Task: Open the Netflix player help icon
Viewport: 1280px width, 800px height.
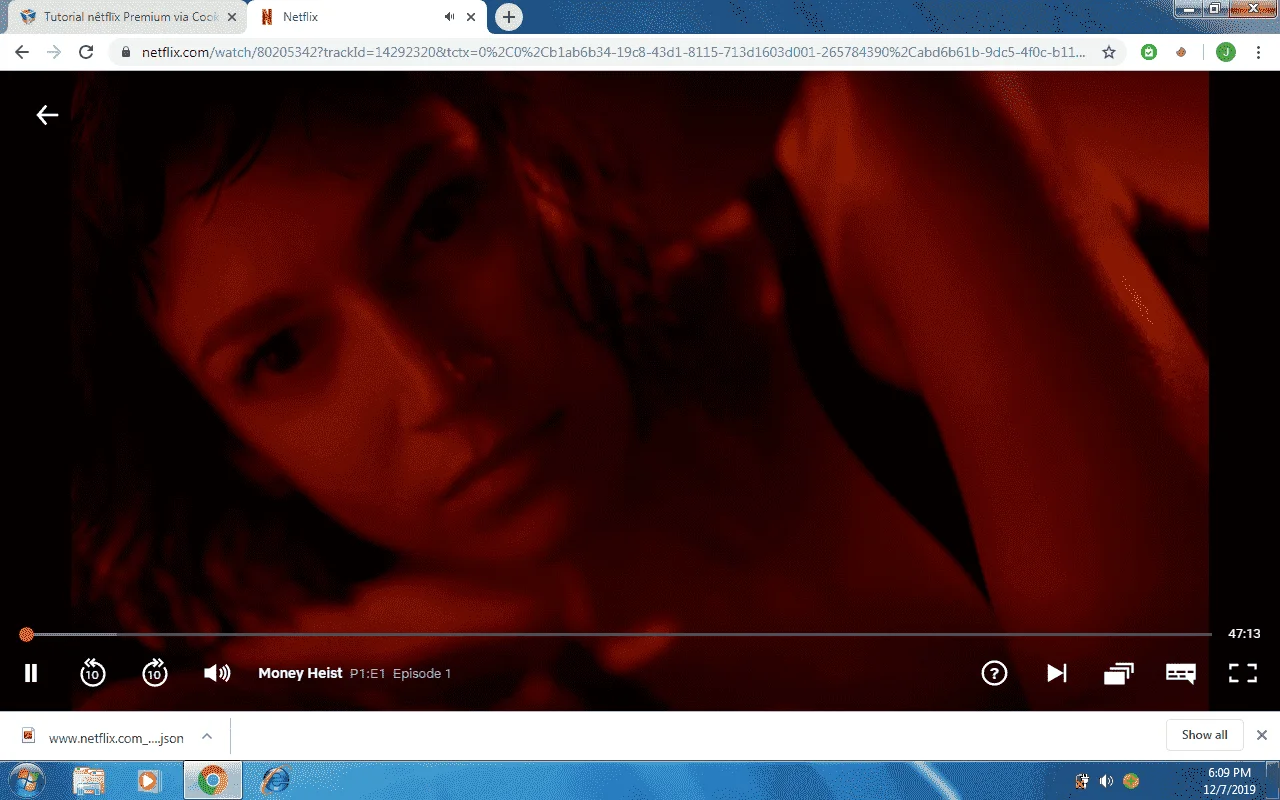Action: (994, 673)
